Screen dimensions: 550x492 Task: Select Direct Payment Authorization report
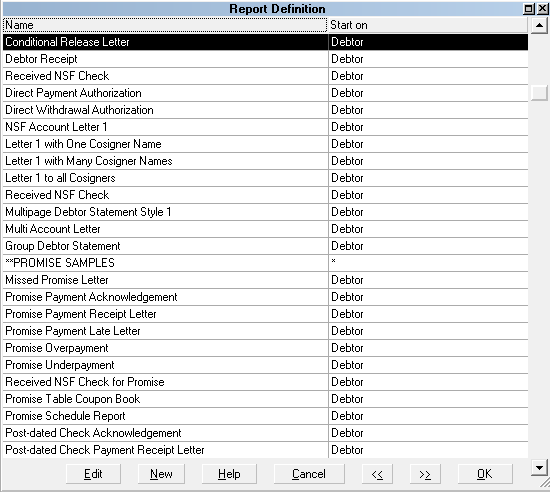(x=265, y=93)
